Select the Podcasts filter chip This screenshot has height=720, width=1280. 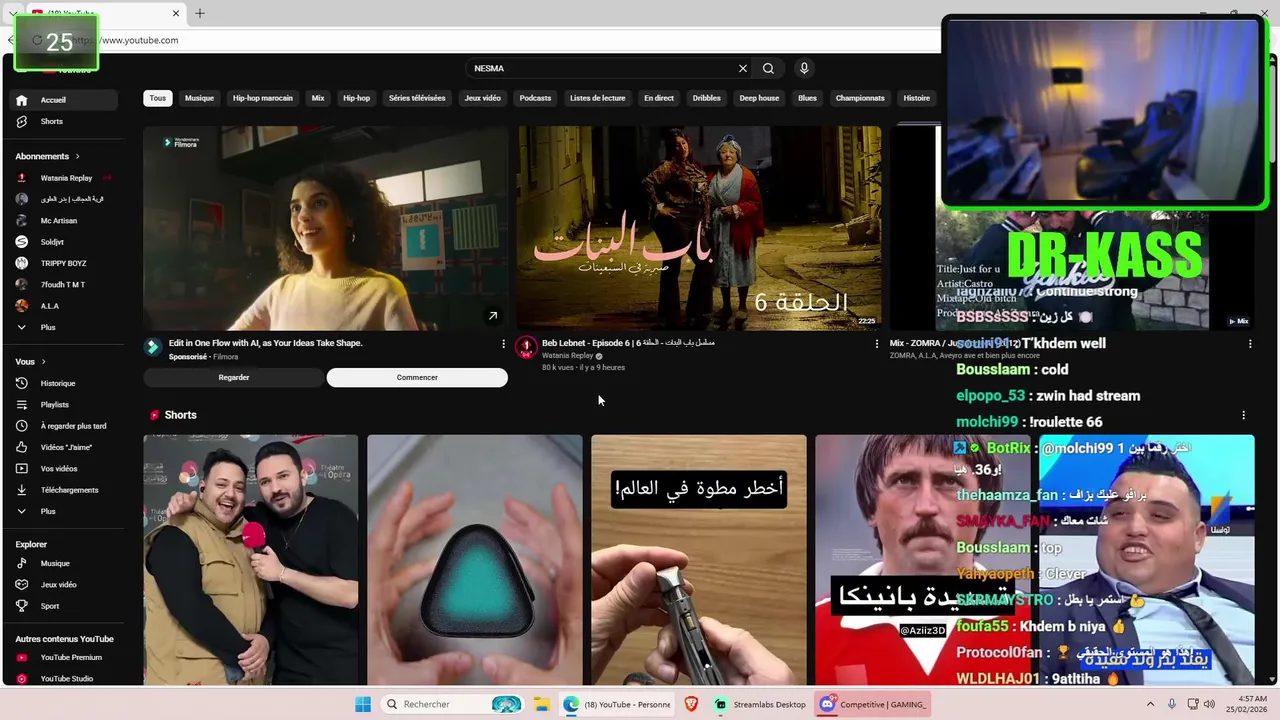(535, 98)
